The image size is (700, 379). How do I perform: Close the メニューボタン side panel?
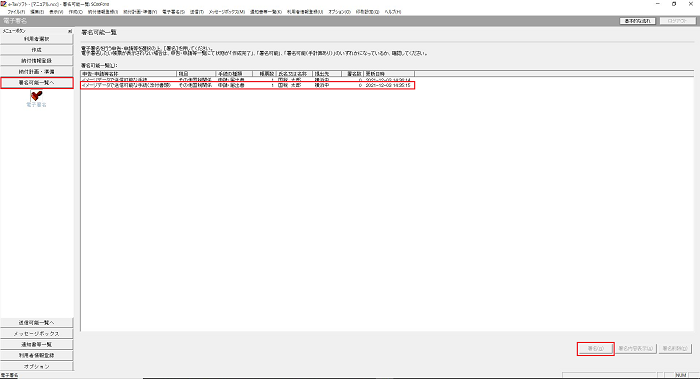pos(70,31)
